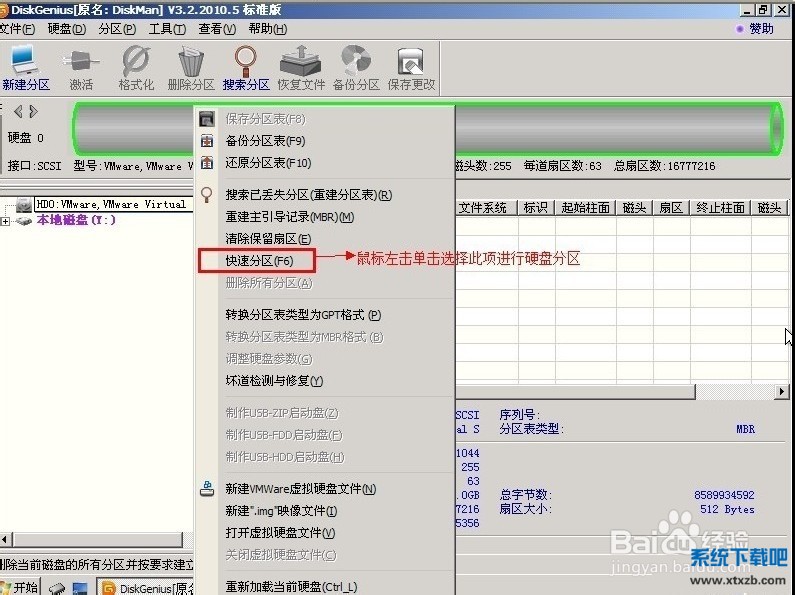Image resolution: width=795 pixels, height=595 pixels.
Task: Click the 赞助 (Sponsor) link at top right
Action: tap(760, 29)
